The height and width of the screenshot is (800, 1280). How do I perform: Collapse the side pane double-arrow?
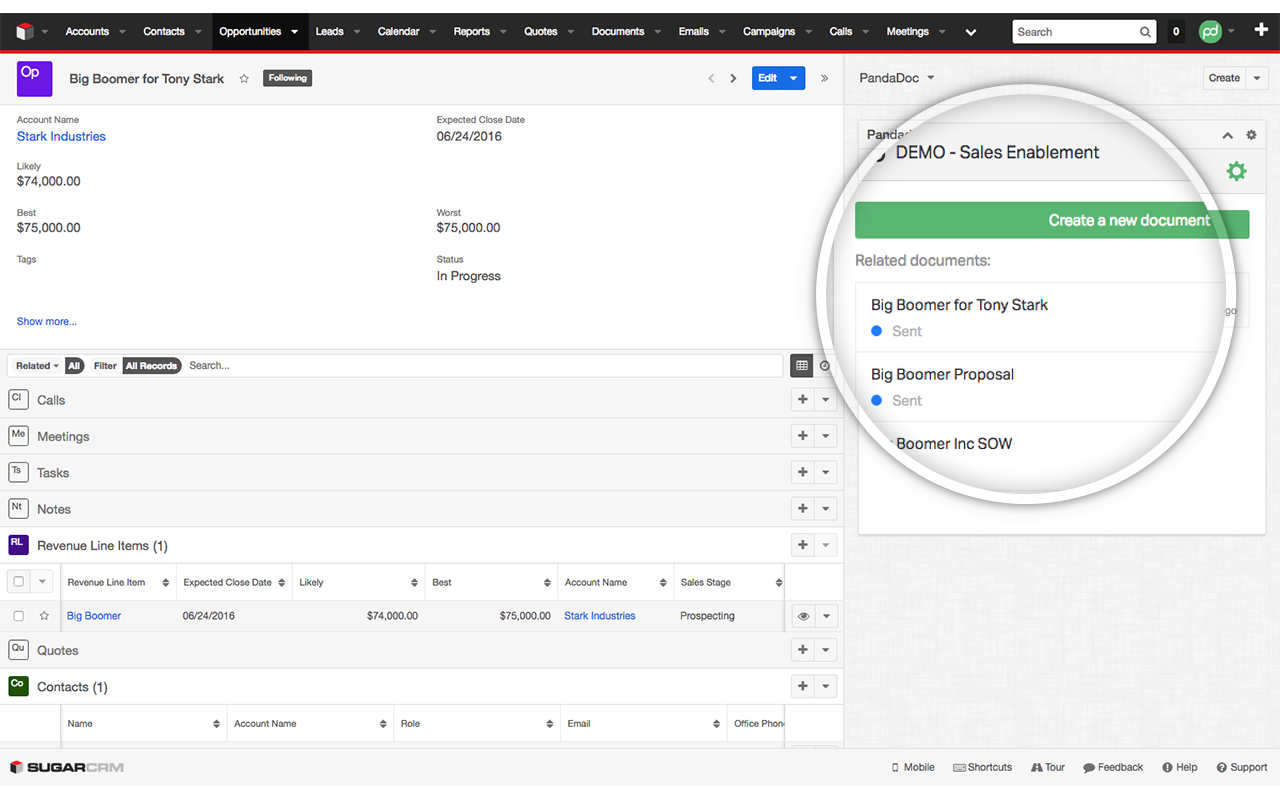[824, 78]
